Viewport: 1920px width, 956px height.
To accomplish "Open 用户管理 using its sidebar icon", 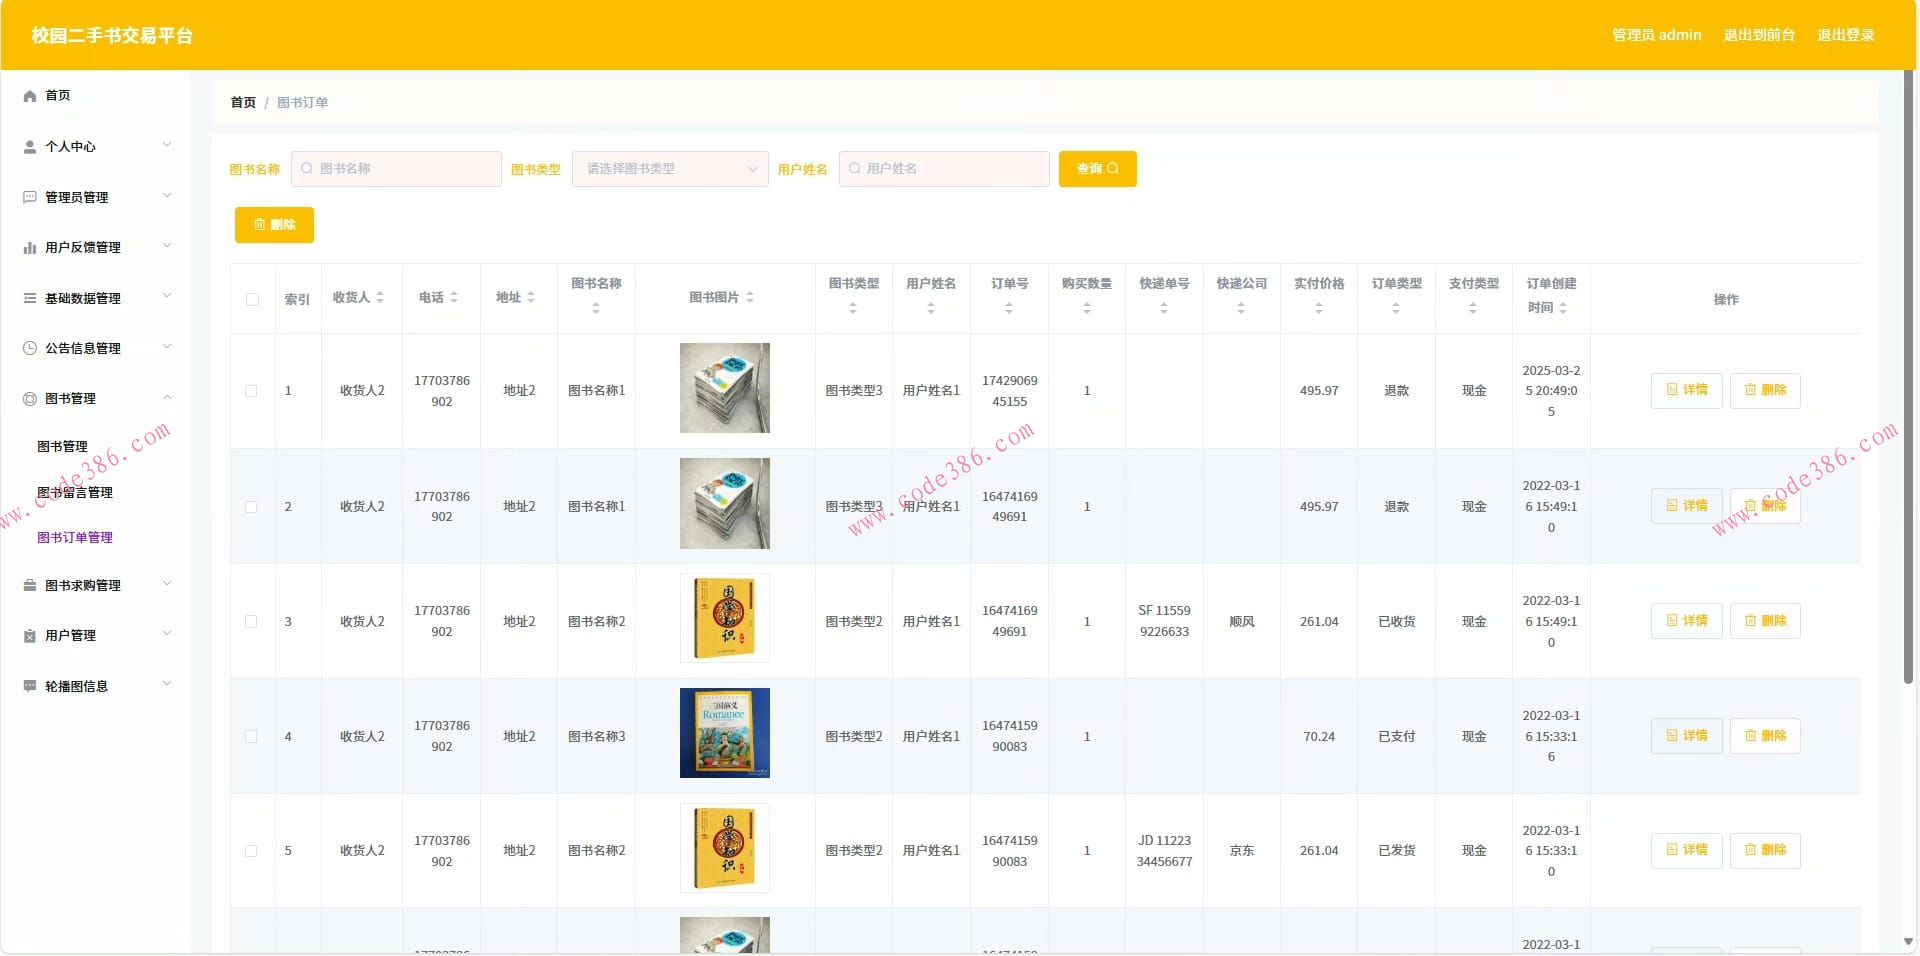I will point(29,634).
